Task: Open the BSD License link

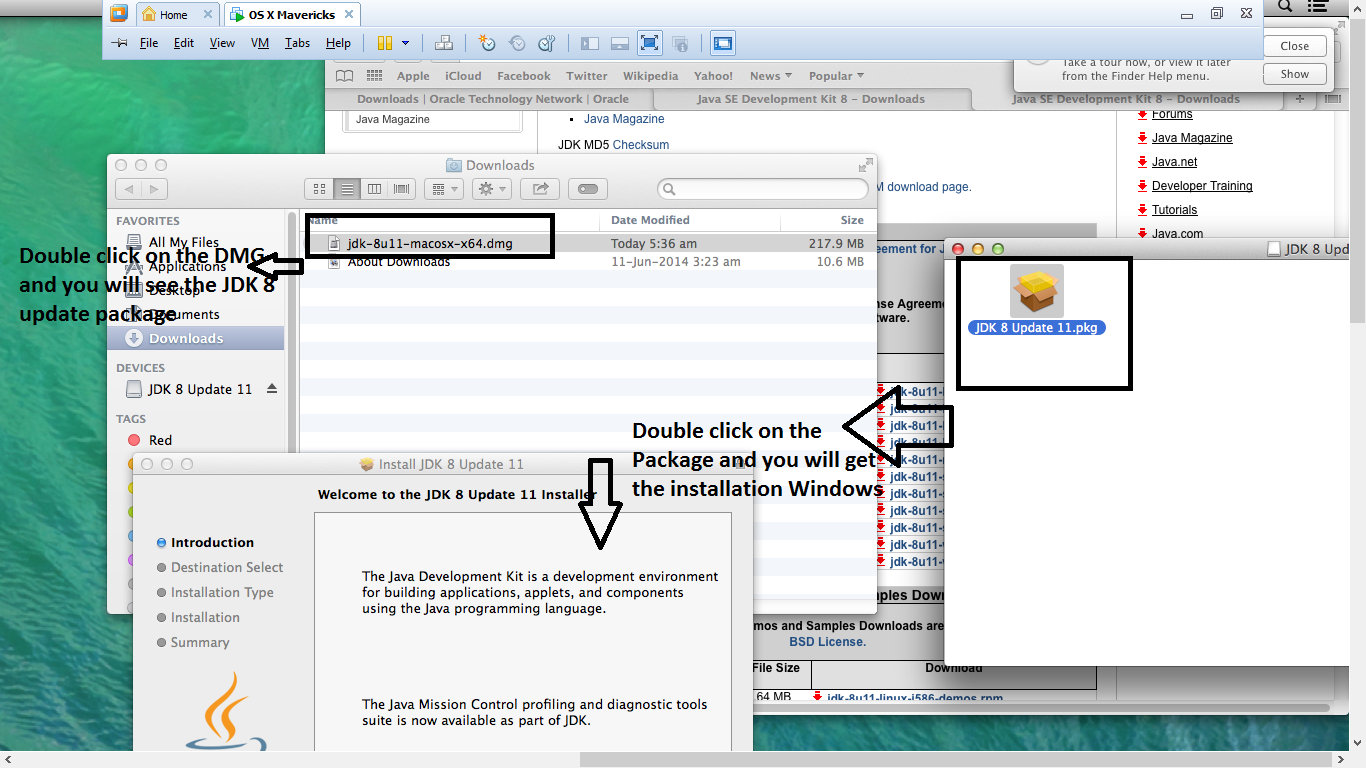Action: click(x=827, y=642)
